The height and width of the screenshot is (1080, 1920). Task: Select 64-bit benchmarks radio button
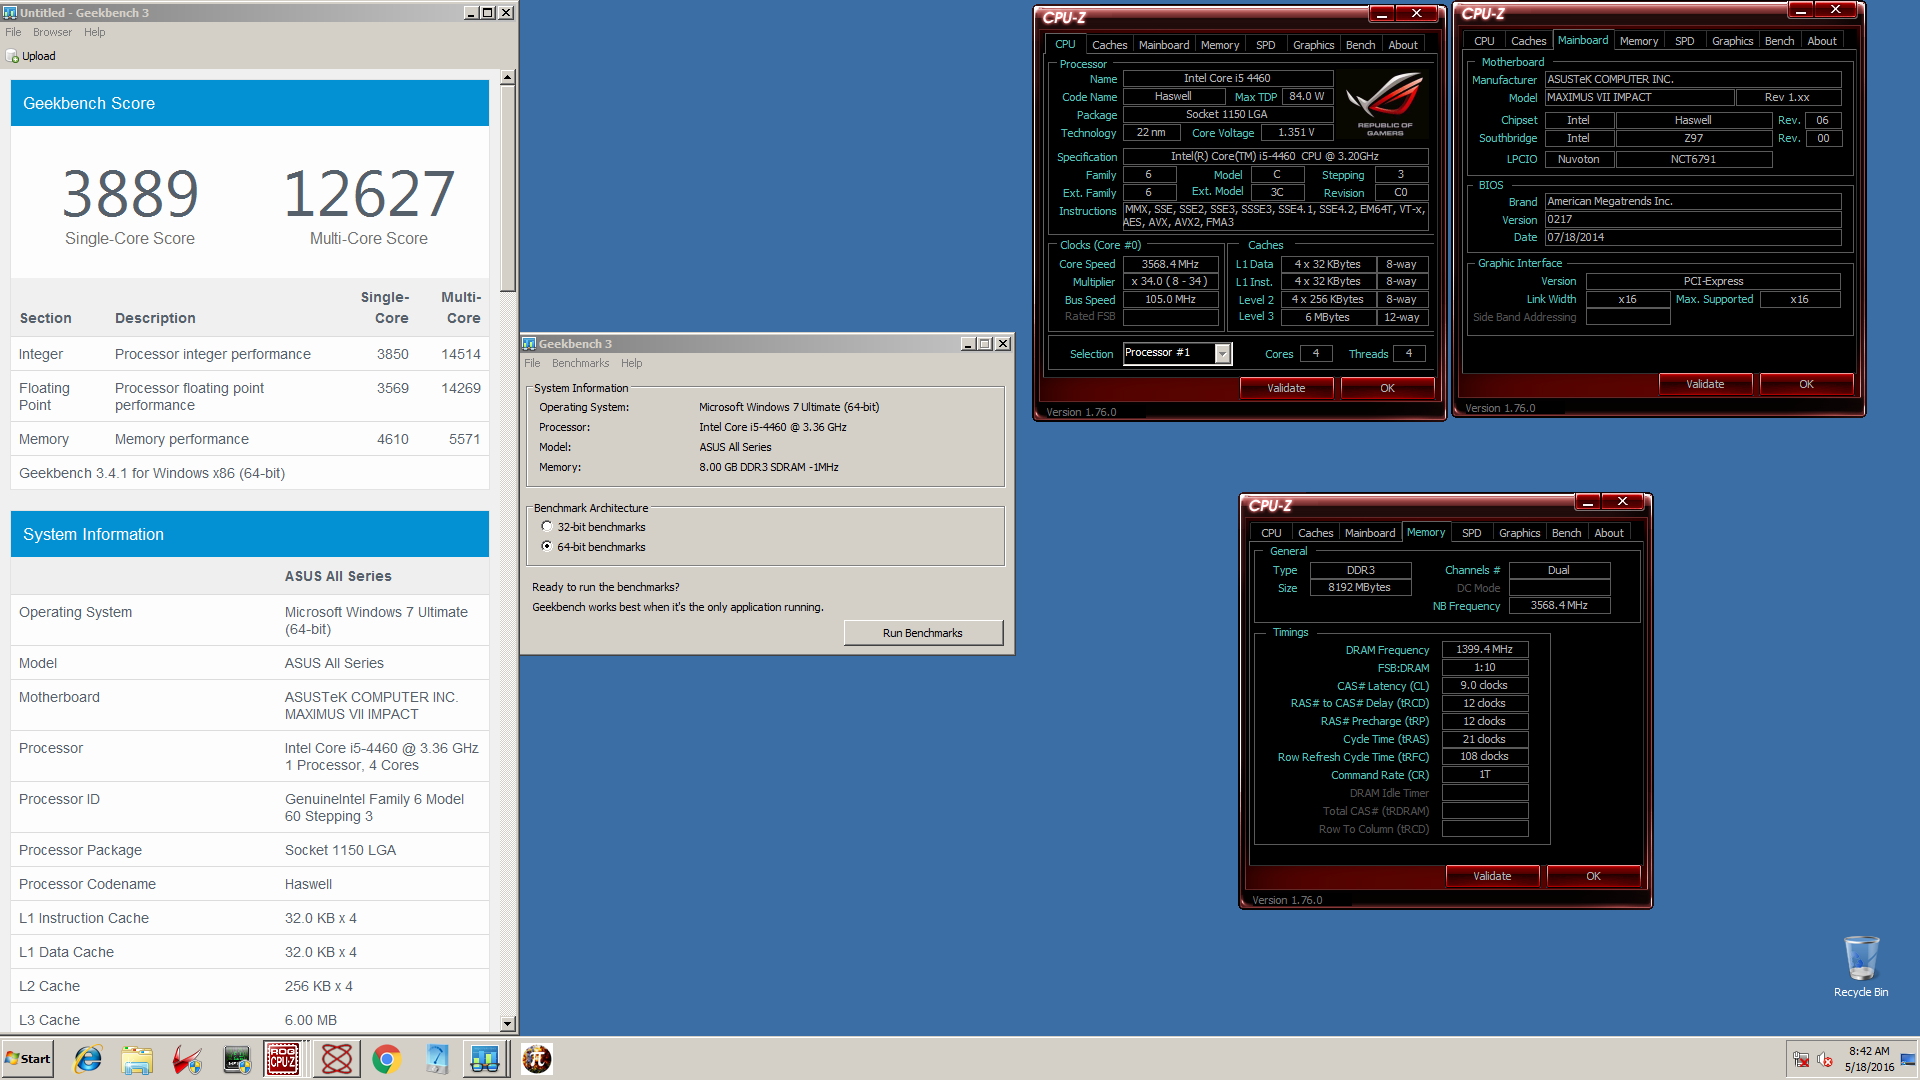pyautogui.click(x=547, y=547)
